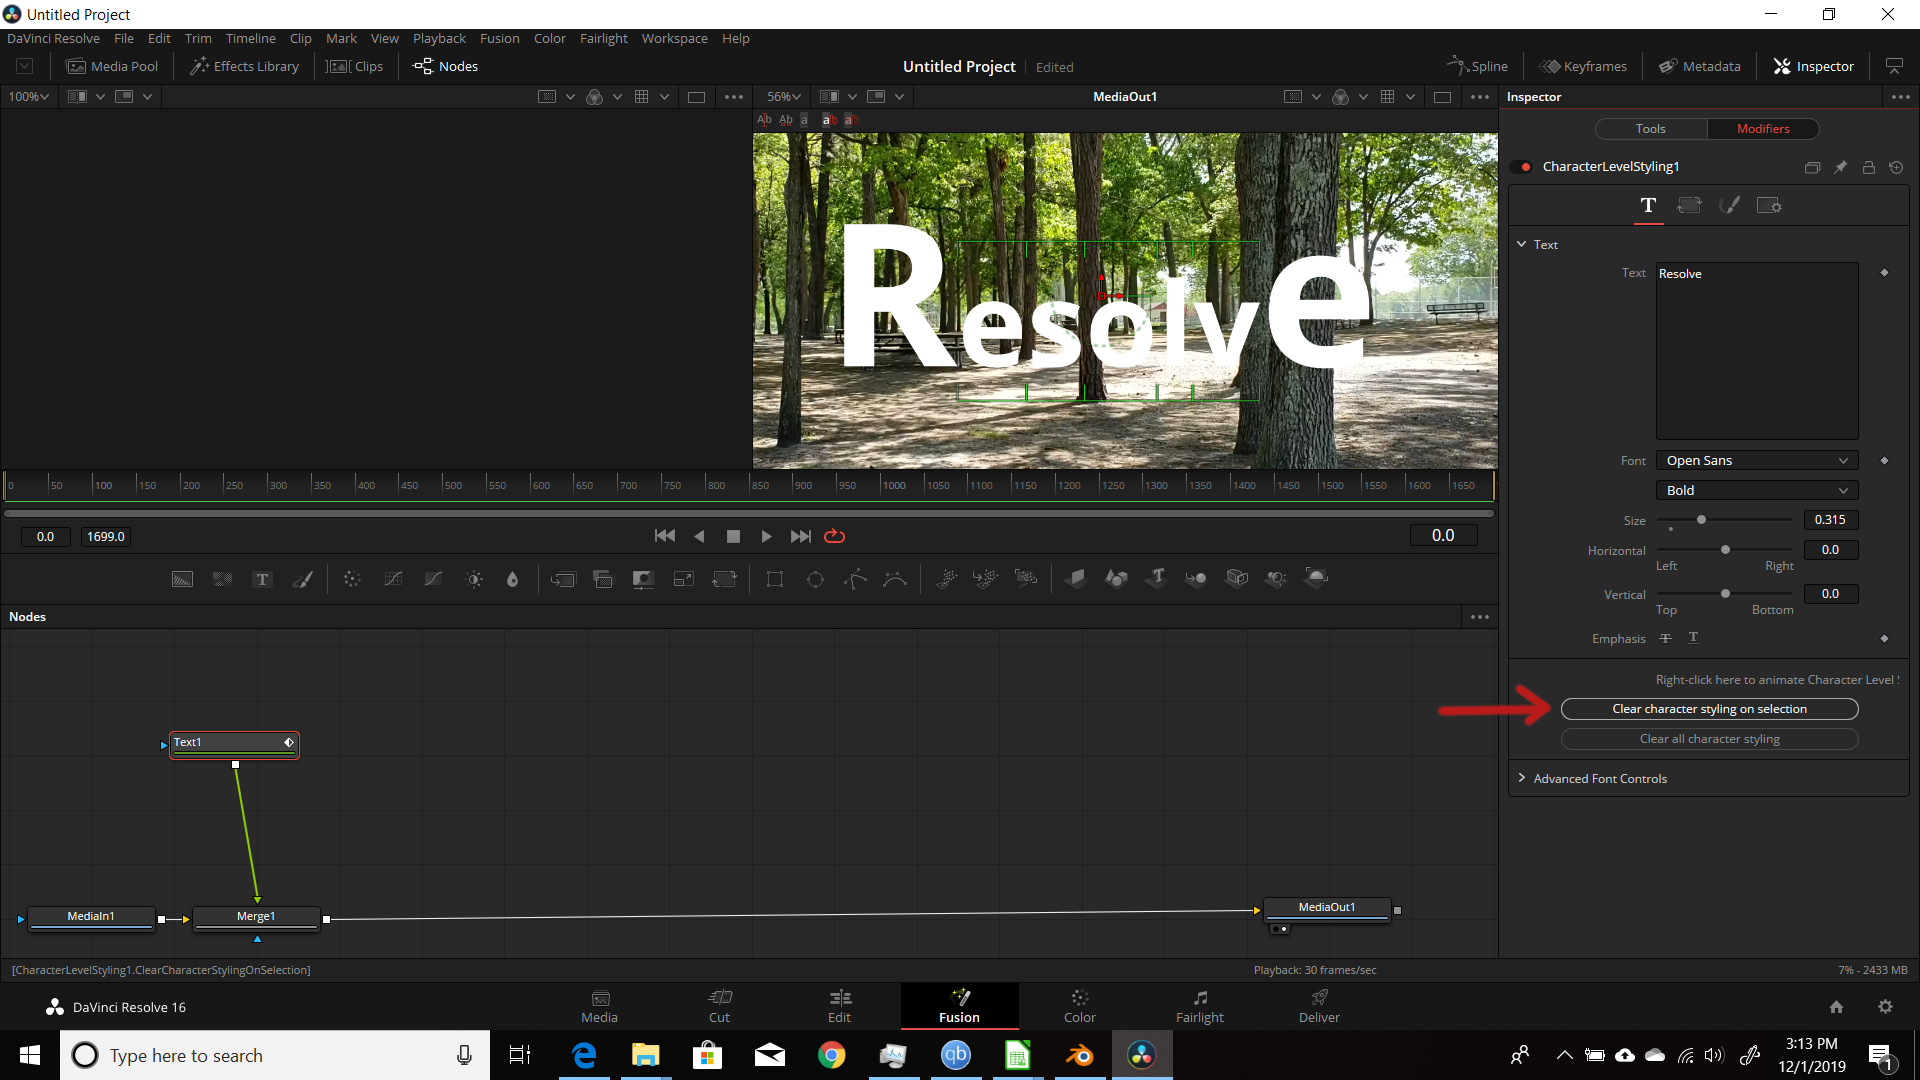Add a Text+ node from the toolbar
Screen dimensions: 1920x1080
click(262, 579)
